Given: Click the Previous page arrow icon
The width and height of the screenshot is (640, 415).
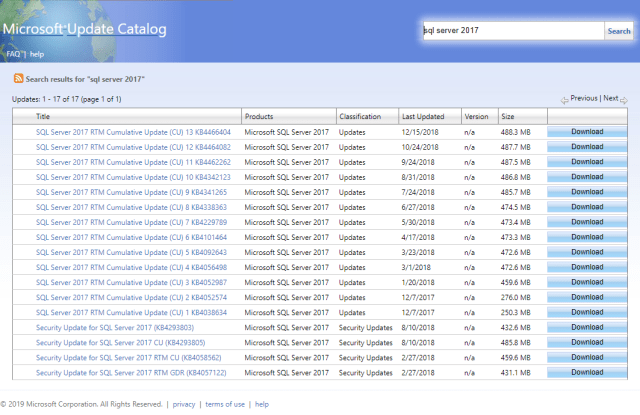Looking at the screenshot, I should point(564,100).
